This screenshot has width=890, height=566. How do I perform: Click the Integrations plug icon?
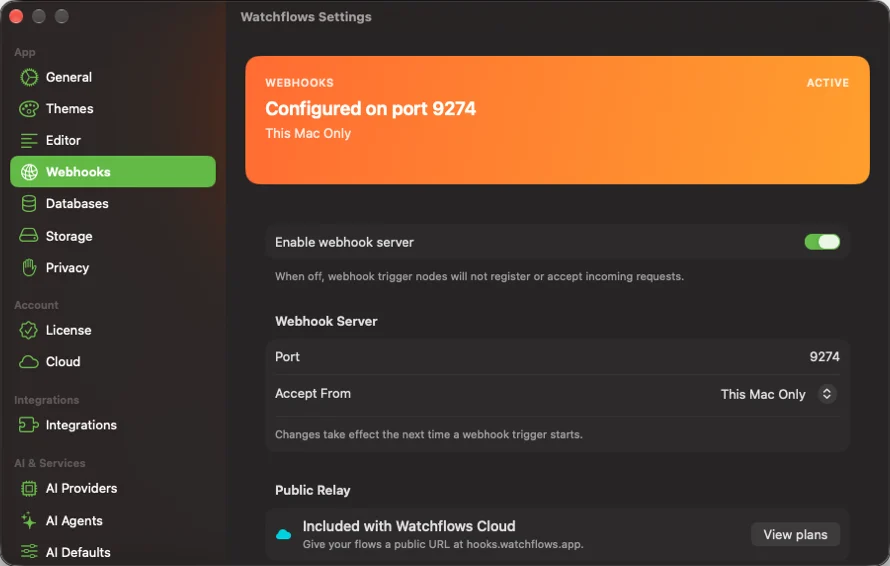28,425
